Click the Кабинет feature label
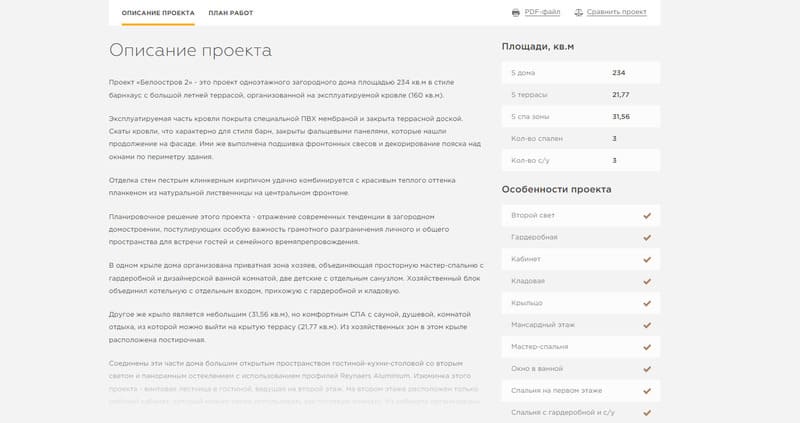This screenshot has width=800, height=423. pos(526,259)
